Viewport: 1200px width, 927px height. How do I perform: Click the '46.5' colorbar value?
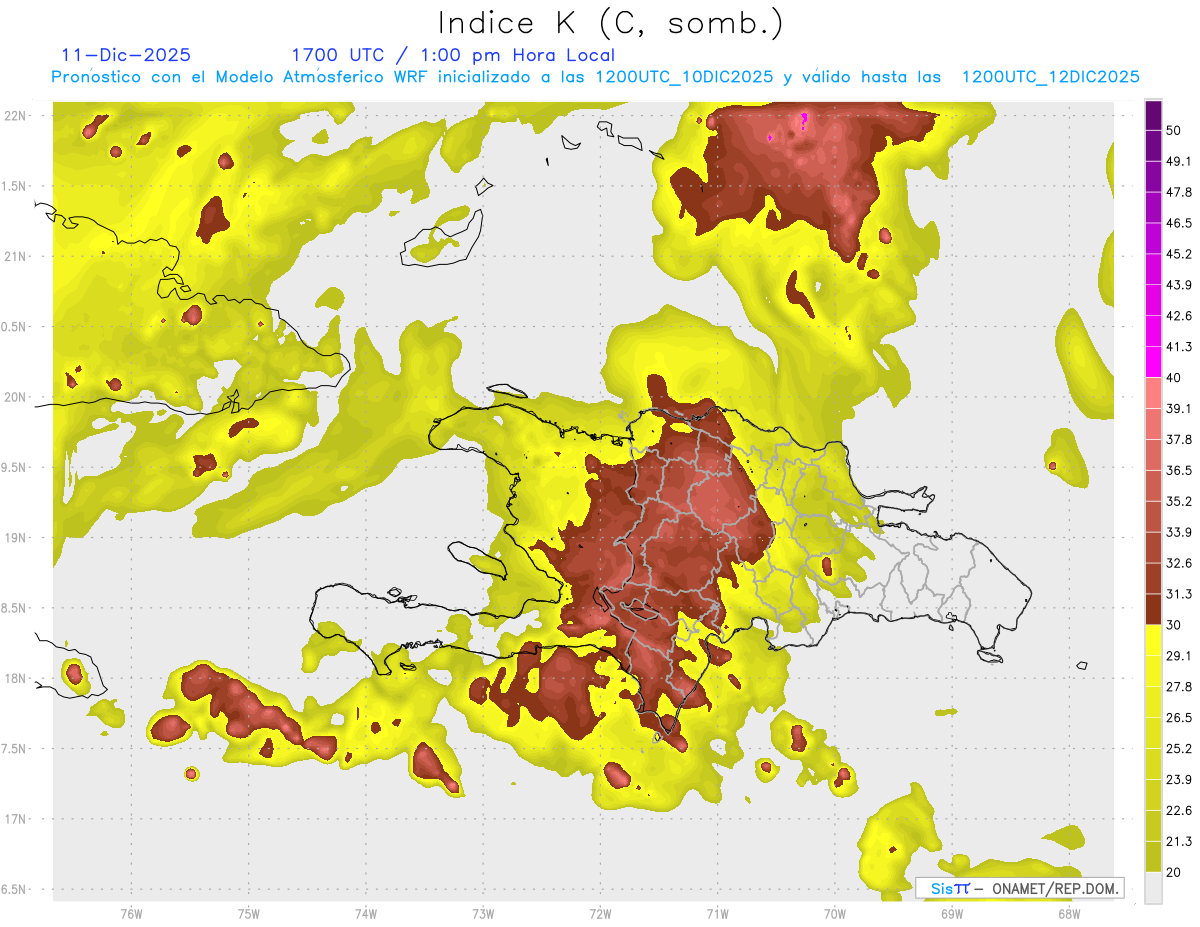(x=1179, y=223)
